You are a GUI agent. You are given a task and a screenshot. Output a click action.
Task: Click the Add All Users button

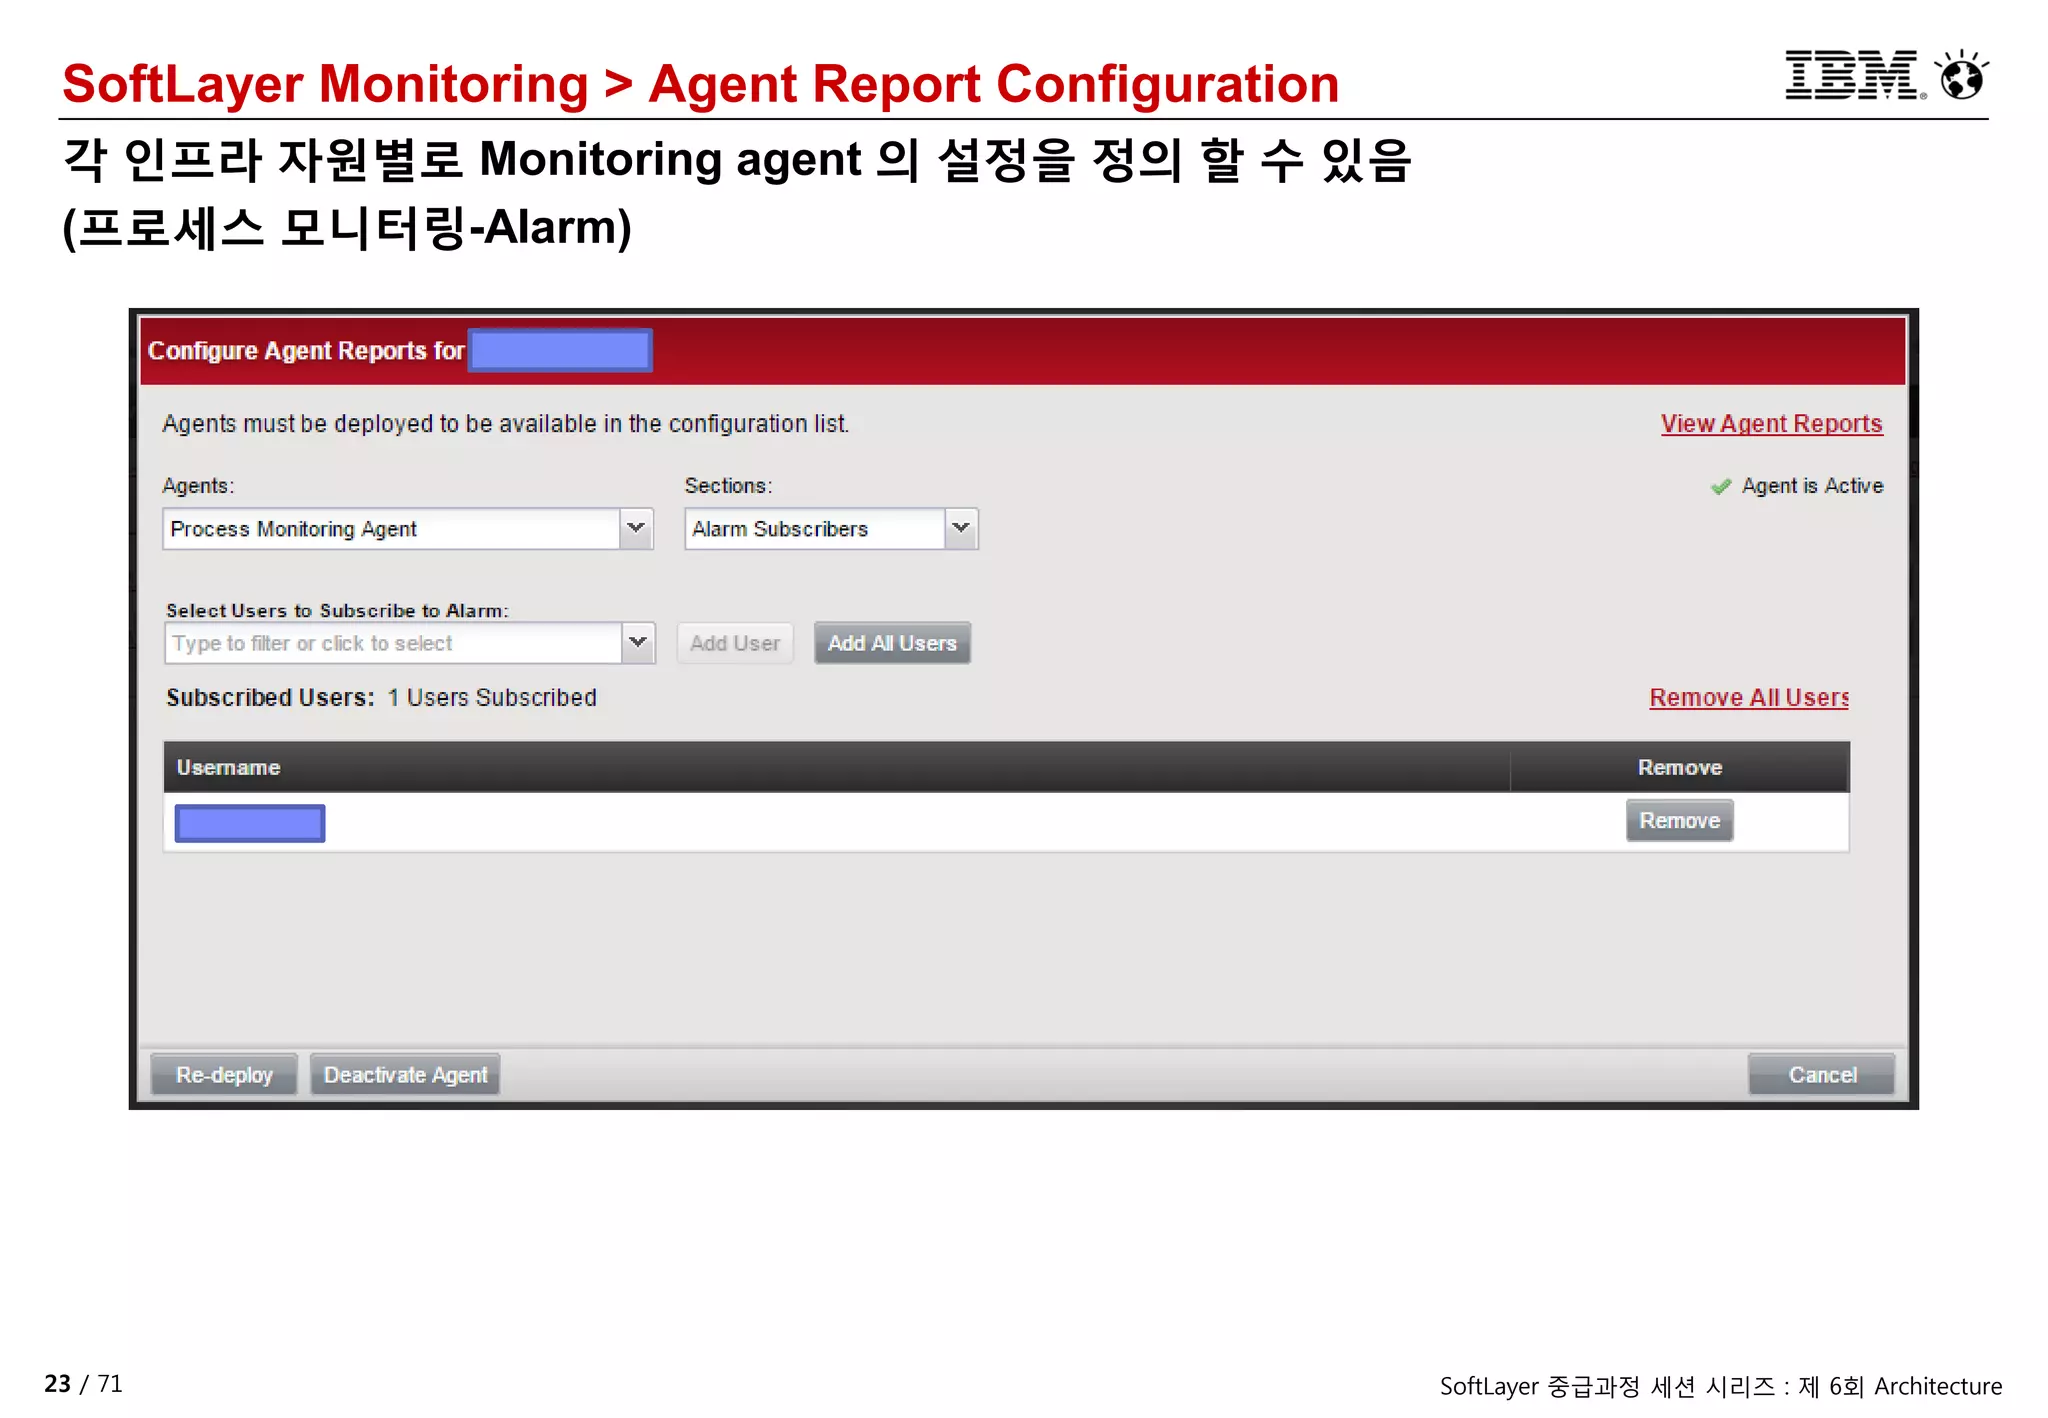click(892, 643)
